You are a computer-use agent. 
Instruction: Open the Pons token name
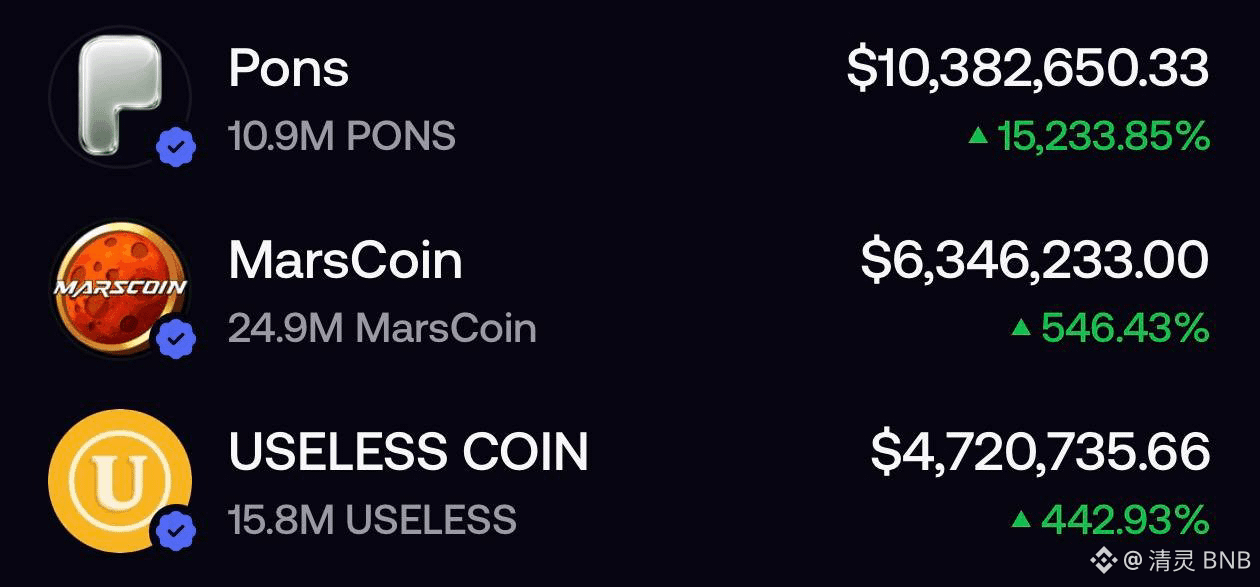pyautogui.click(x=289, y=69)
